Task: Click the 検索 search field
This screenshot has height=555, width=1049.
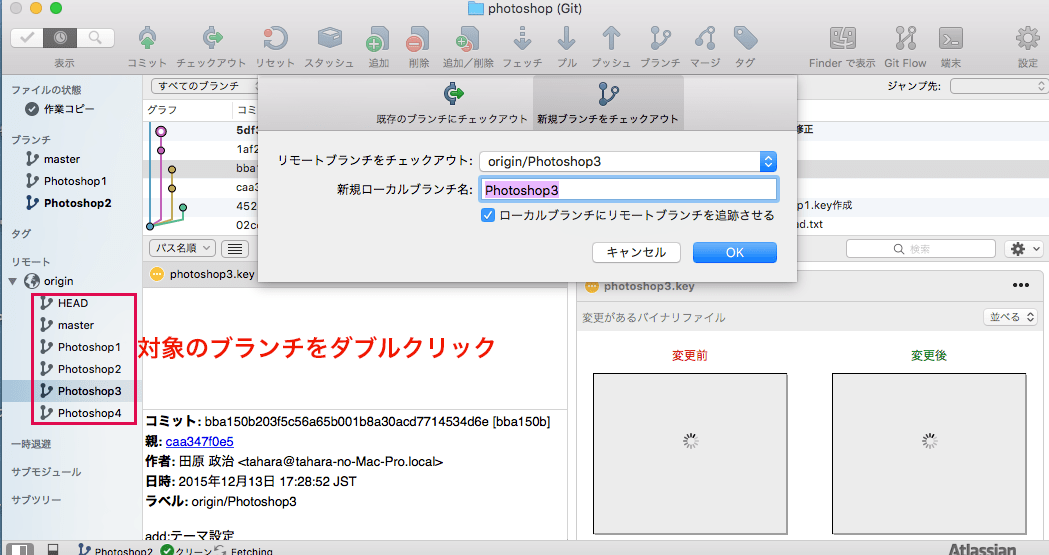Action: pos(921,249)
